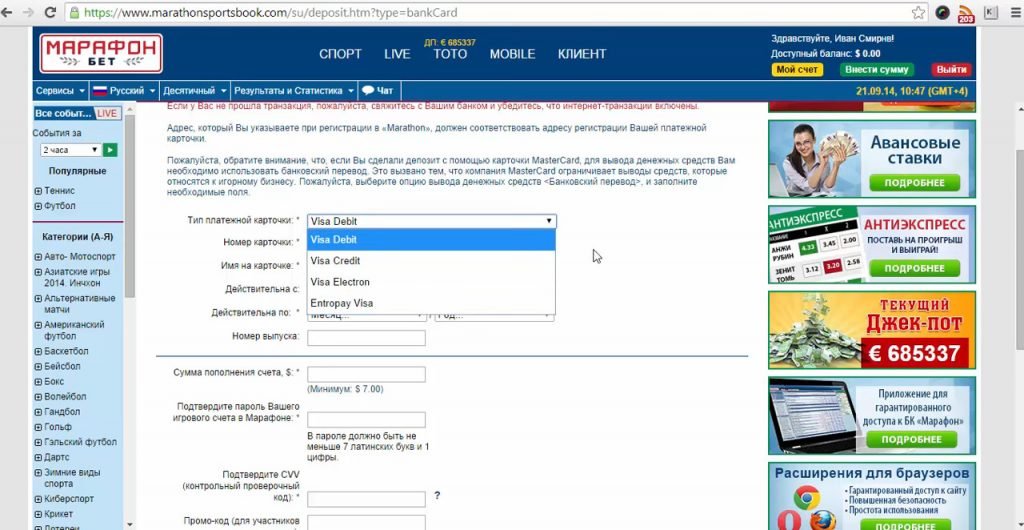Open the Гандбол category
The image size is (1024, 530).
(62, 412)
